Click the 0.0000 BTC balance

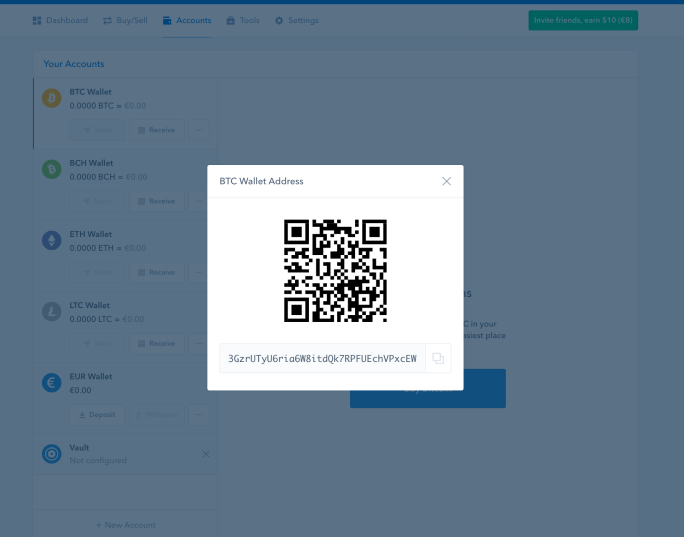coord(91,106)
